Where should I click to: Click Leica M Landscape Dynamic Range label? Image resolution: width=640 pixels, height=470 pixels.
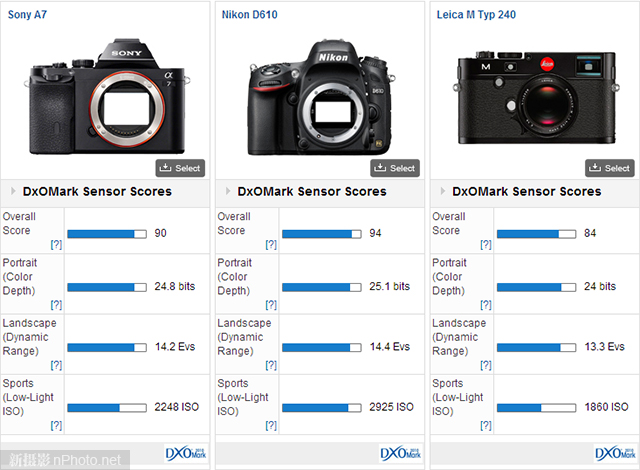(459, 337)
